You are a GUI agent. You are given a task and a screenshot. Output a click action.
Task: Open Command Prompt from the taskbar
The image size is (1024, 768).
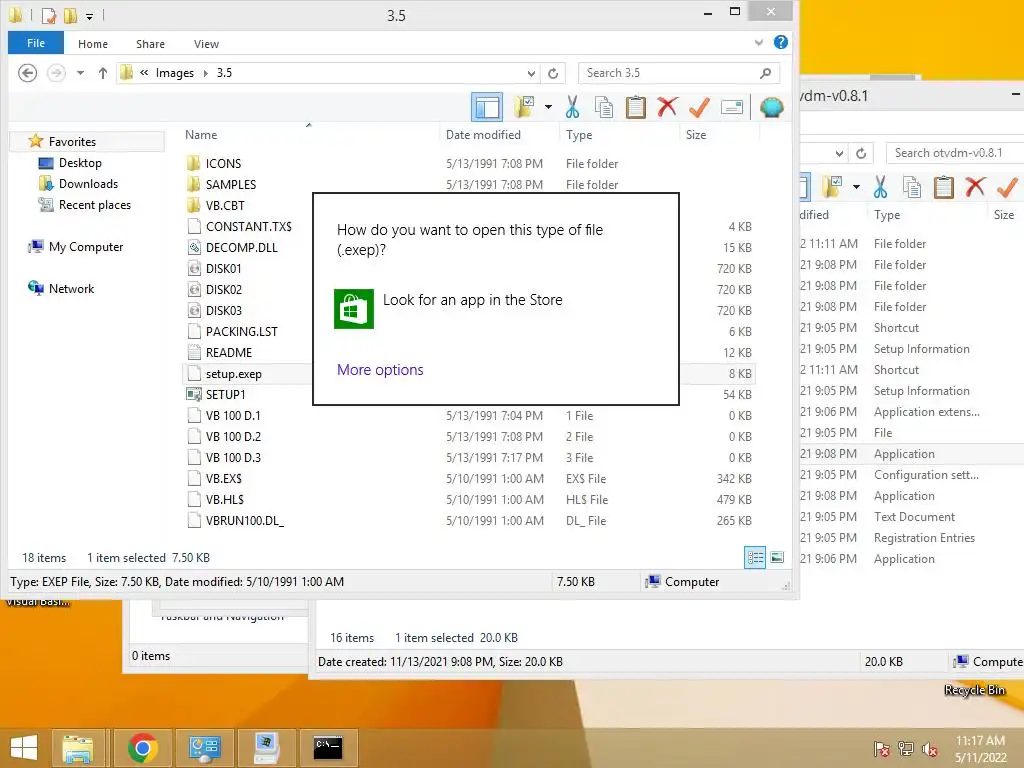(x=328, y=748)
